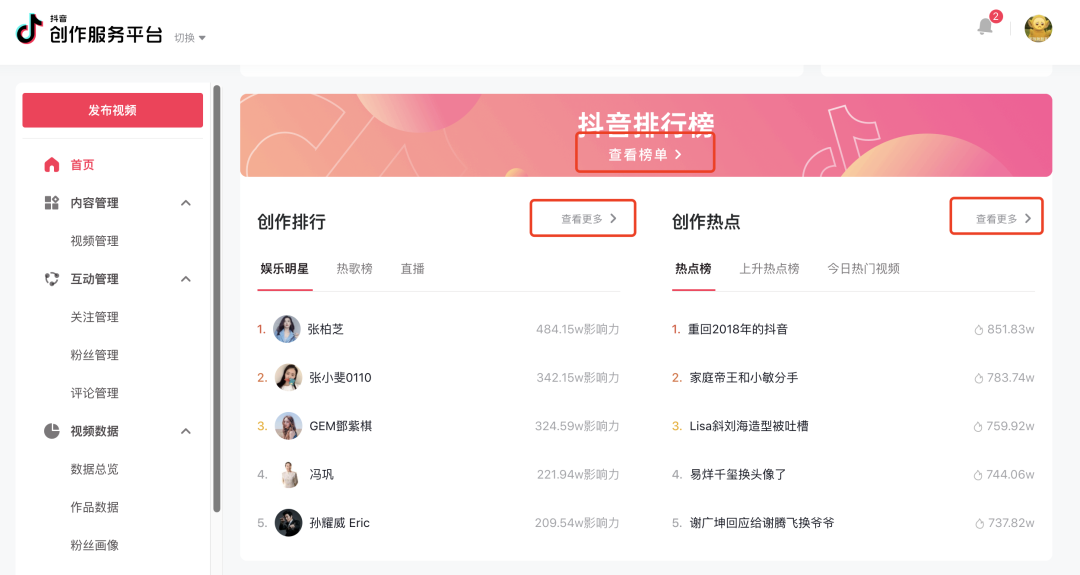Click the 视频数据 pie chart icon
The width and height of the screenshot is (1080, 575).
pos(52,431)
